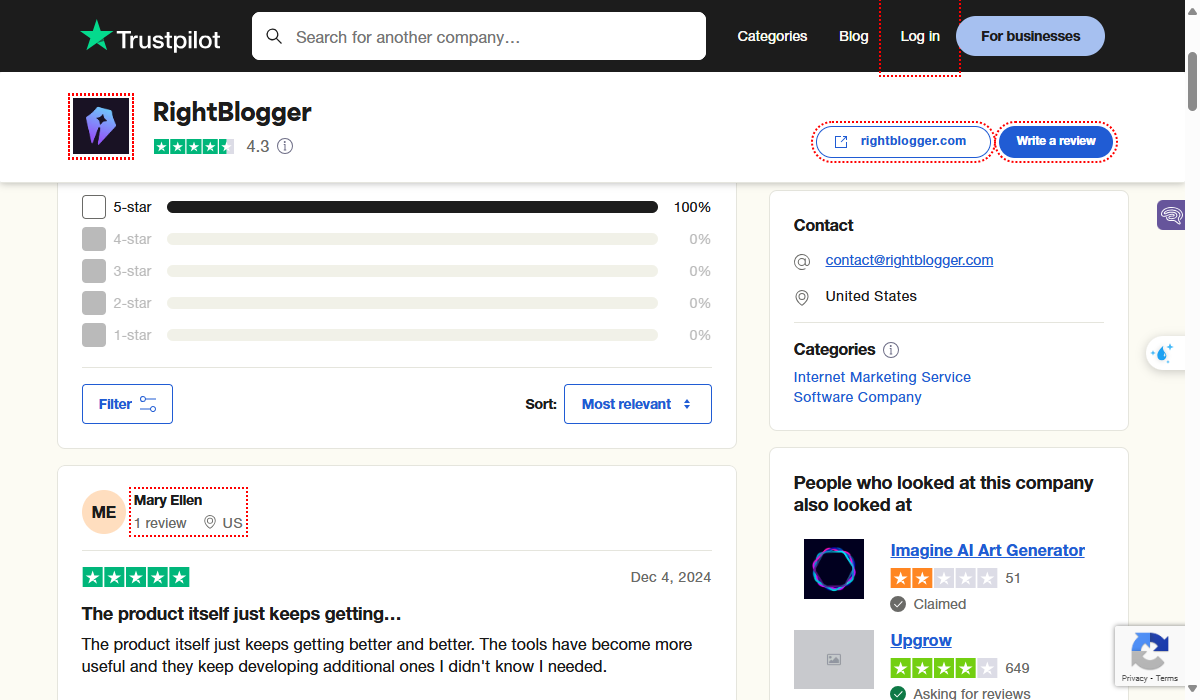Screen dimensions: 1200x700
Task: Open the purple brain extension icon
Action: click(1171, 215)
